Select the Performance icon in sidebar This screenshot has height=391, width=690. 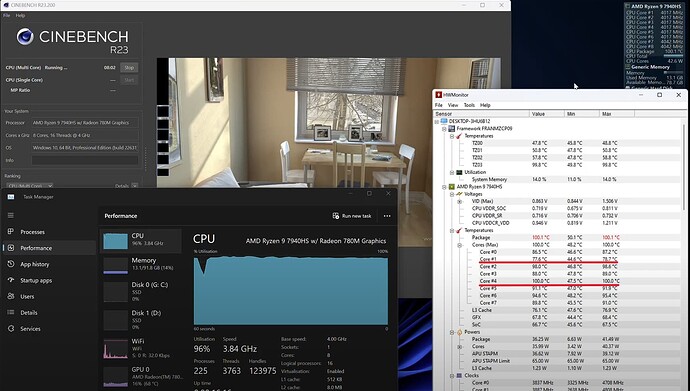click(11, 248)
